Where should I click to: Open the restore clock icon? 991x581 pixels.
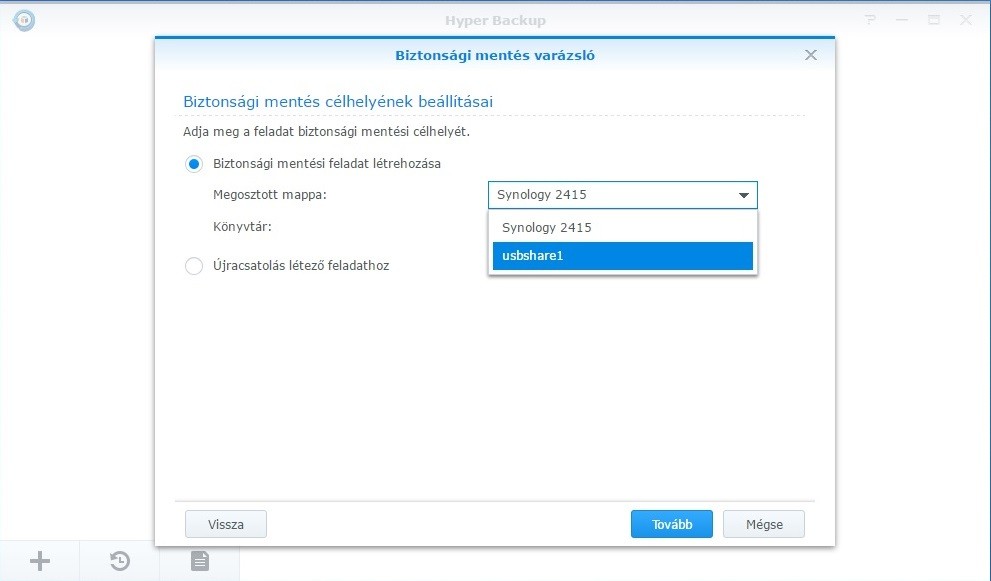pos(119,561)
